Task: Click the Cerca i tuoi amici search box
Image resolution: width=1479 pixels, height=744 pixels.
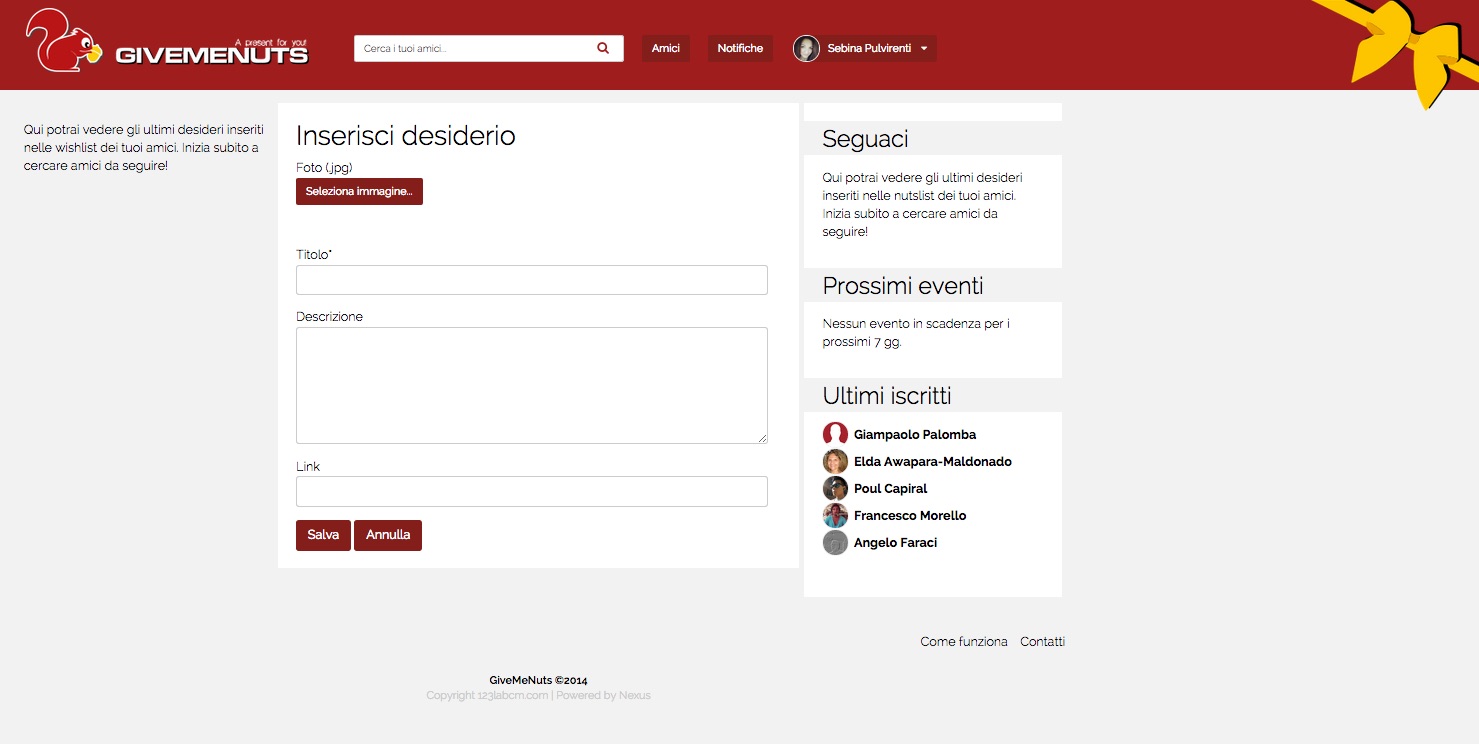Action: tap(475, 48)
